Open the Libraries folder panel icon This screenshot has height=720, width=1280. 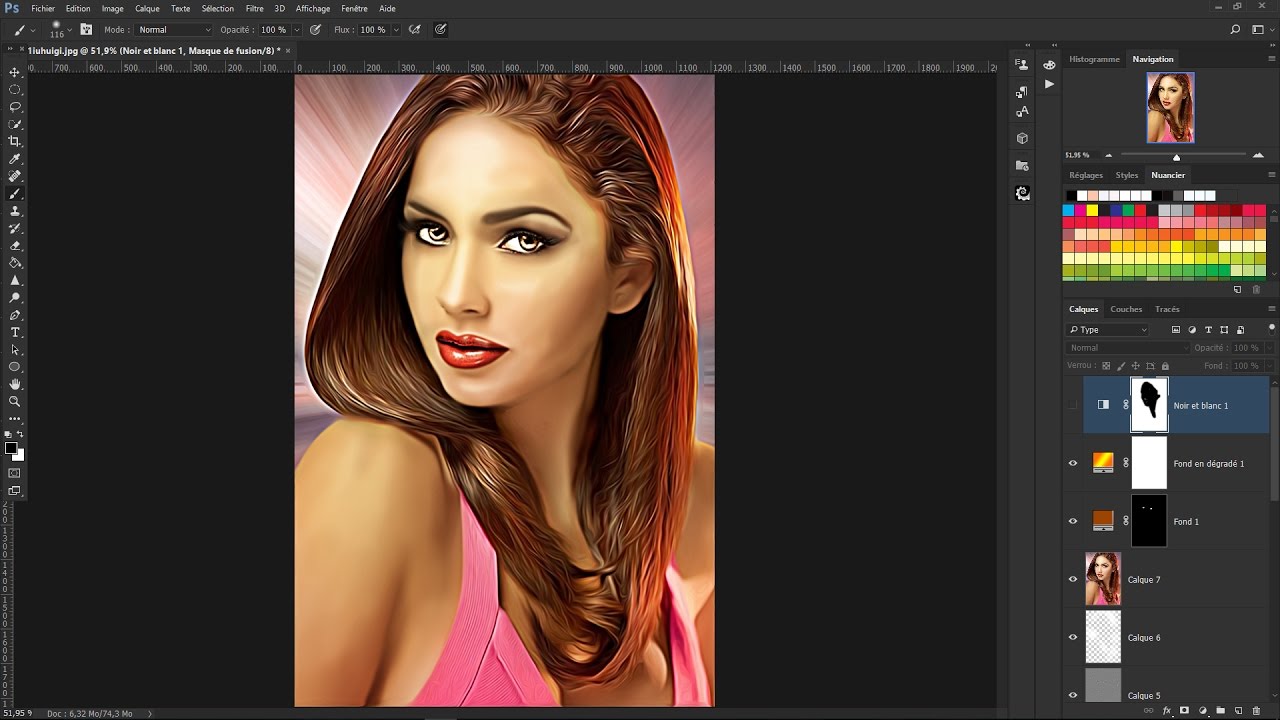pos(1022,165)
